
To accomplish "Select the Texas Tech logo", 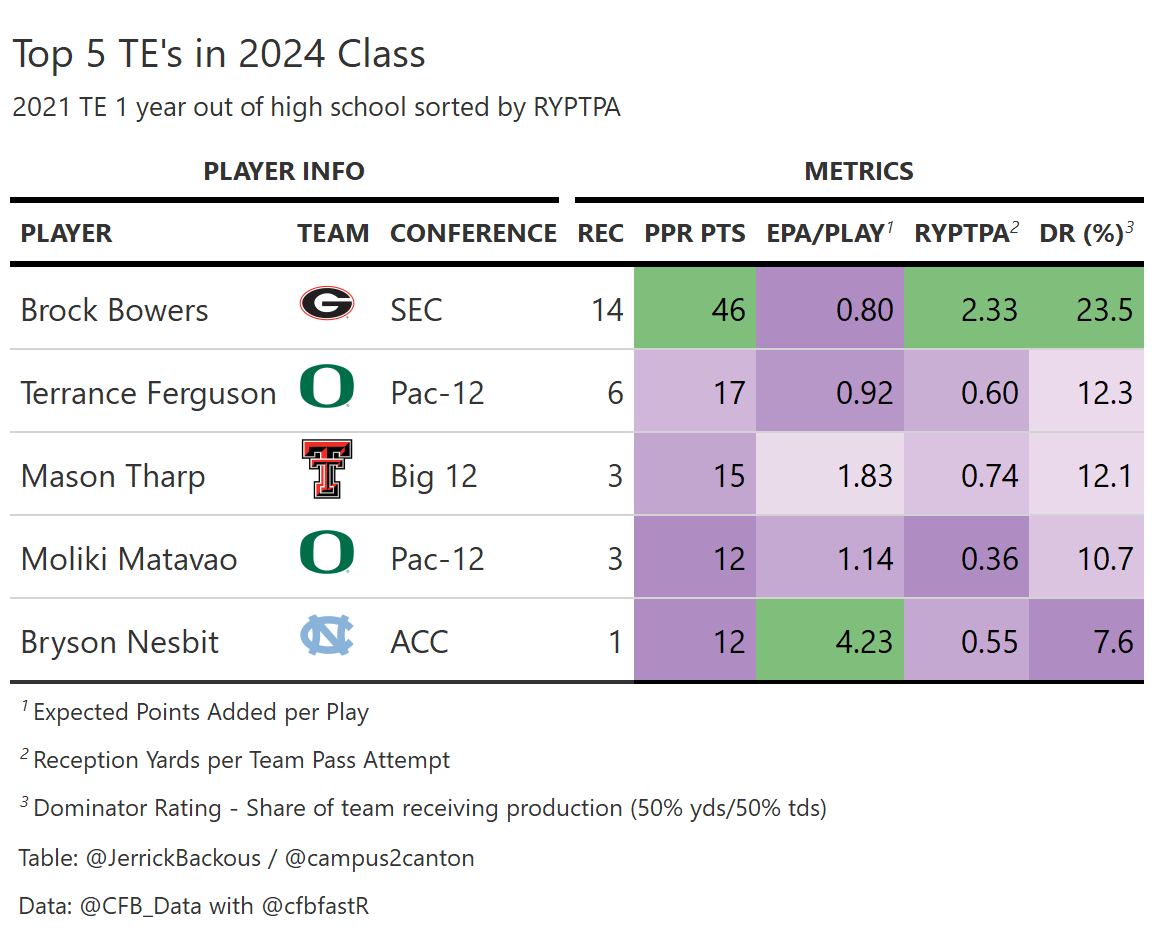I will [326, 469].
